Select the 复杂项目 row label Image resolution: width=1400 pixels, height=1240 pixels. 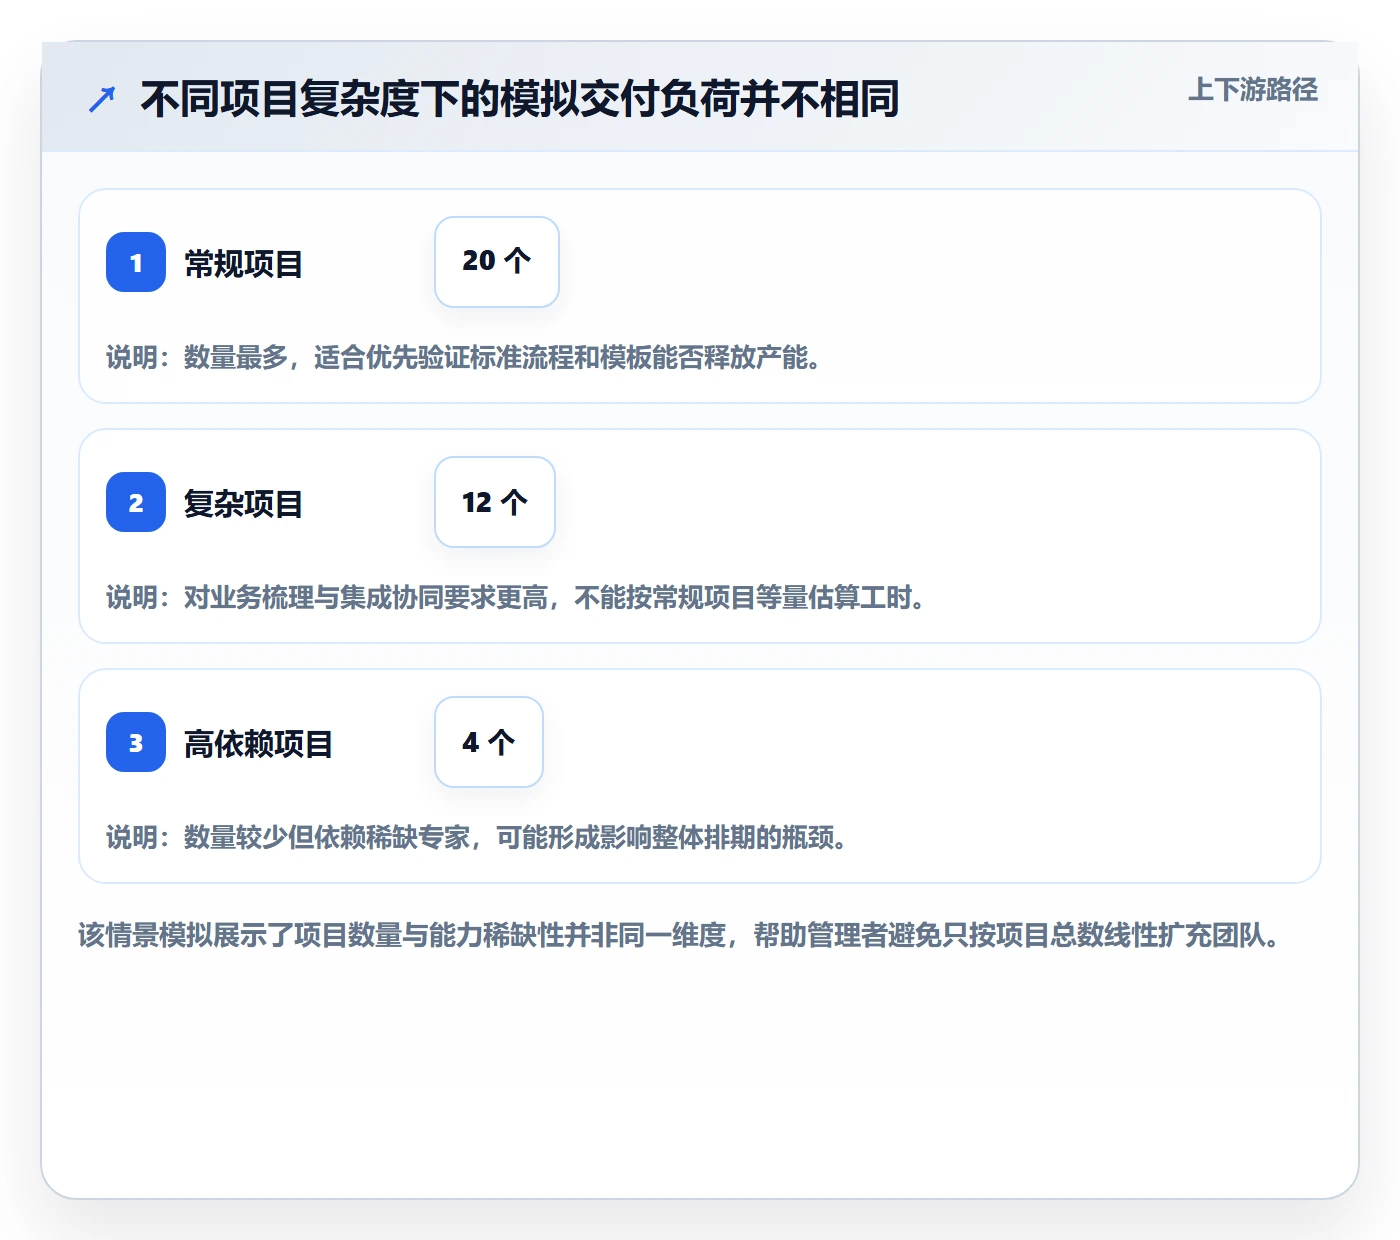243,504
